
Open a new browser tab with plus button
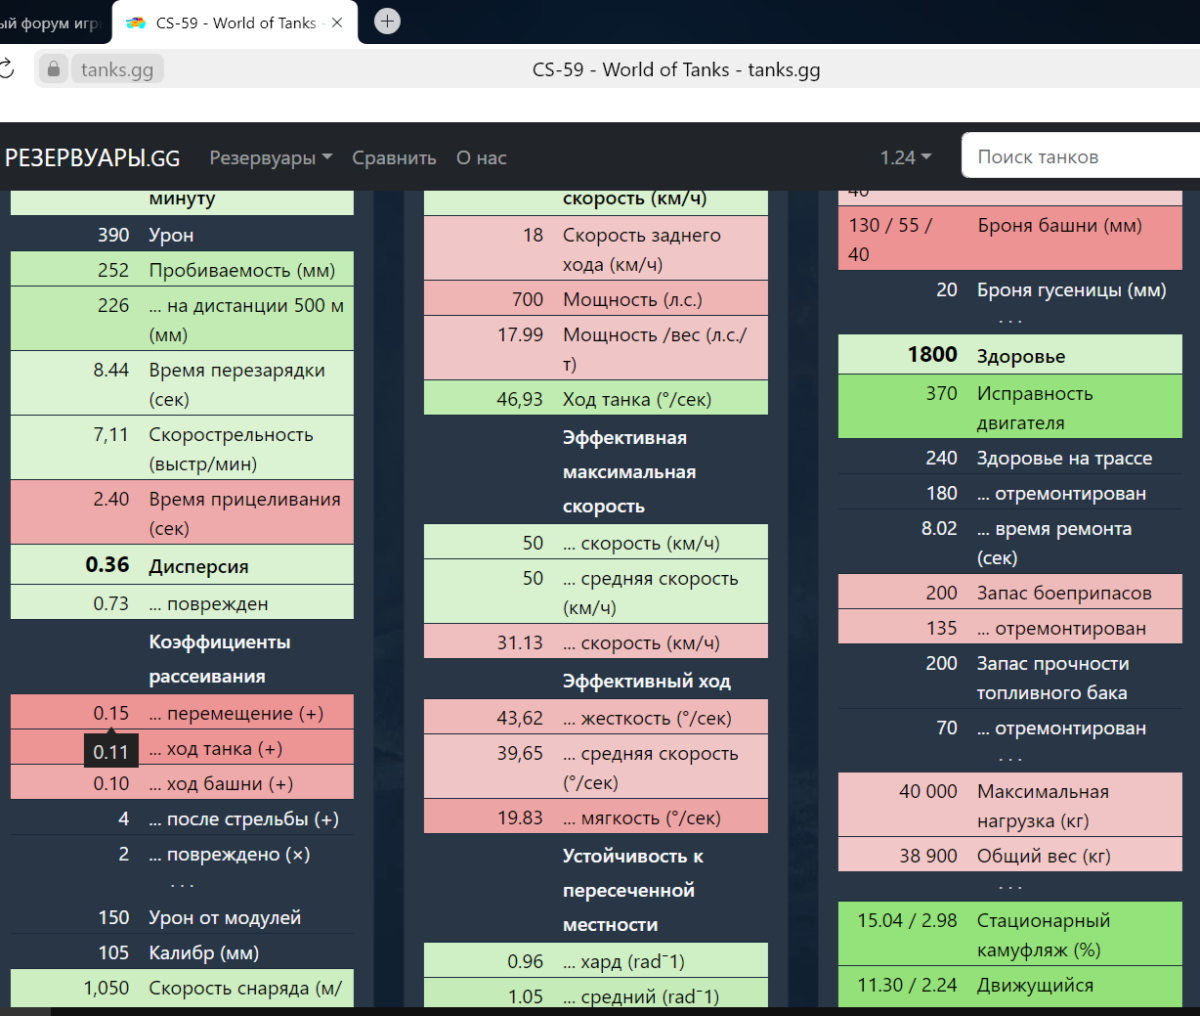point(387,21)
